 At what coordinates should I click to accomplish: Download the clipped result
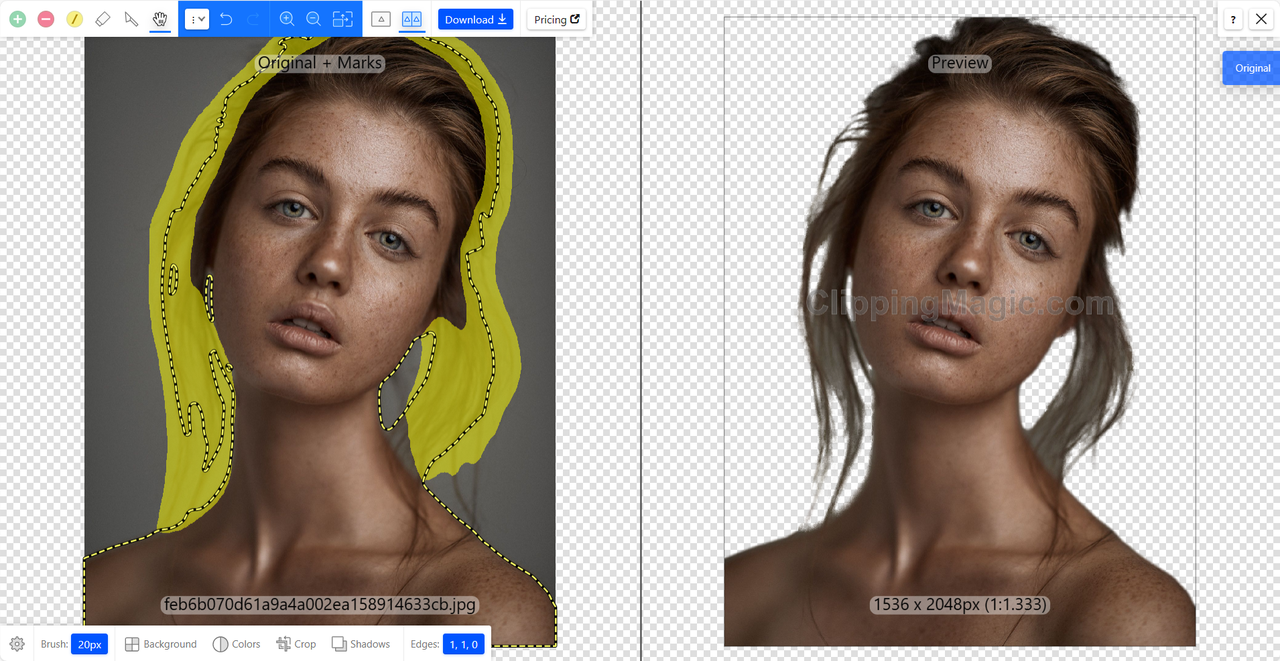click(476, 19)
